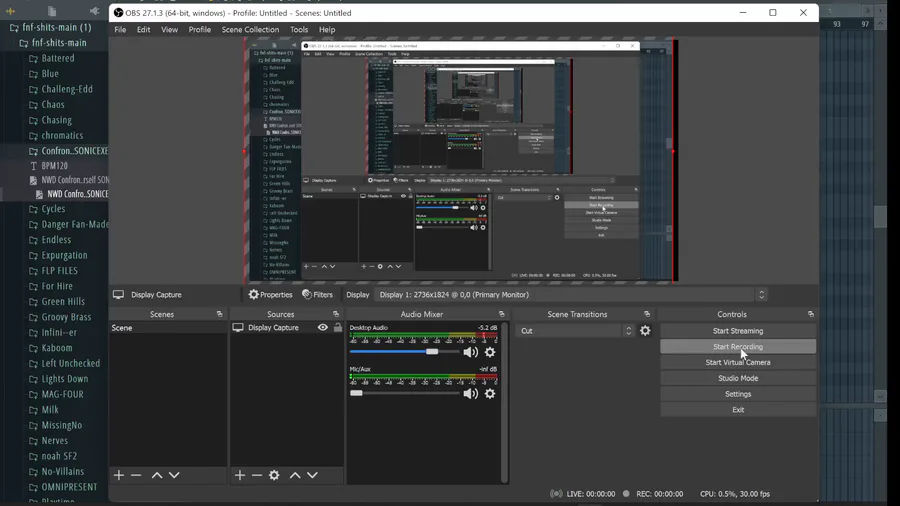Click the FL Studio browser file icon
Image resolution: width=900 pixels, height=506 pixels.
click(x=52, y=10)
